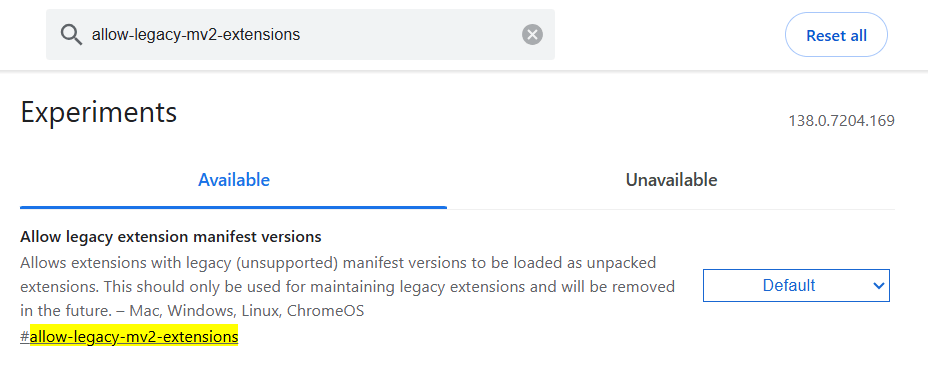
Task: Focus the search flags text field
Action: click(301, 35)
